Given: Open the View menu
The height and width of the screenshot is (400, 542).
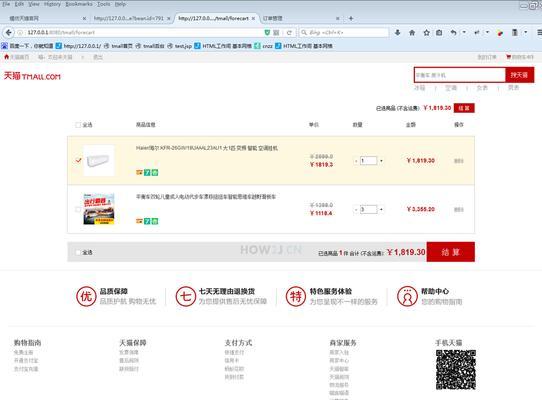Looking at the screenshot, I should pyautogui.click(x=34, y=4).
